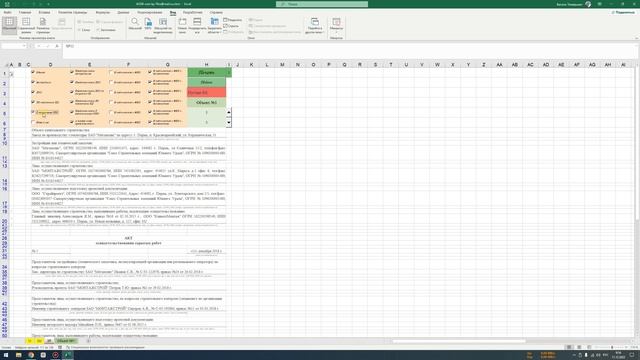Image resolution: width=640 pixels, height=360 pixels.
Task: Click the Share button at top right
Action: pos(624,12)
